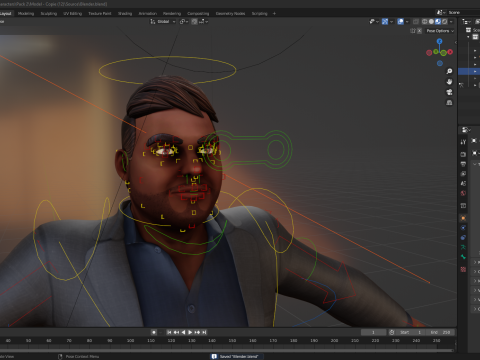
Task: Toggle show gizmo button in header
Action: [385, 21]
